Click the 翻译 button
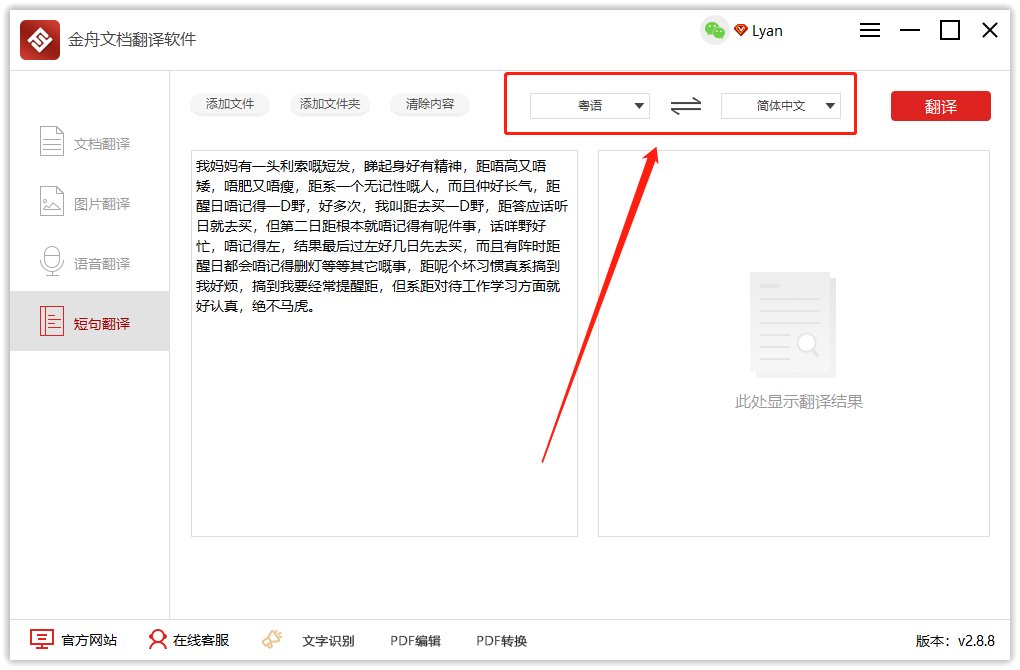The width and height of the screenshot is (1020, 670). [940, 105]
